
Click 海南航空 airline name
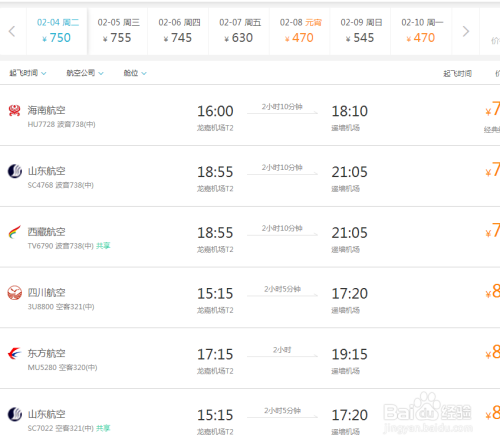(x=46, y=110)
